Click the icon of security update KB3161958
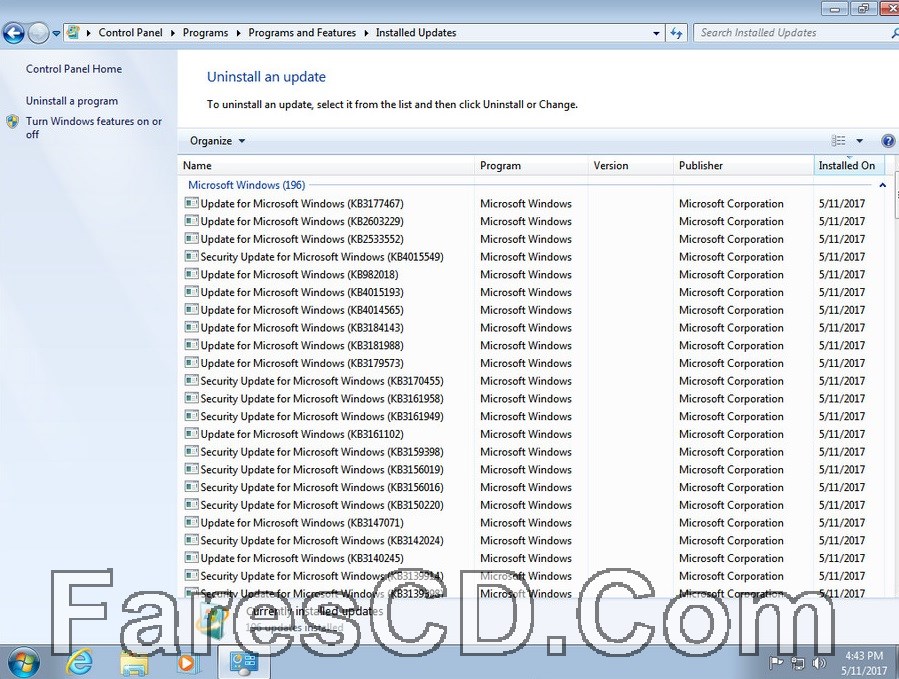The width and height of the screenshot is (899, 679). coord(191,399)
